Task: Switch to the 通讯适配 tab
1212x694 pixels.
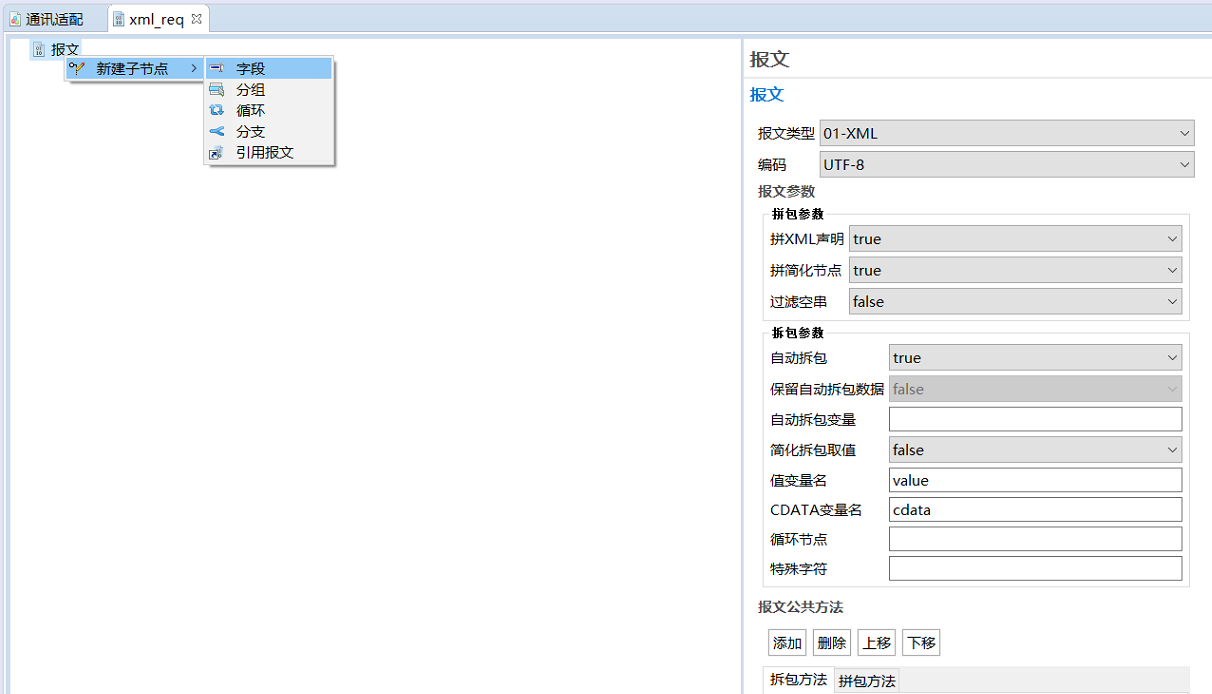Action: tap(54, 20)
